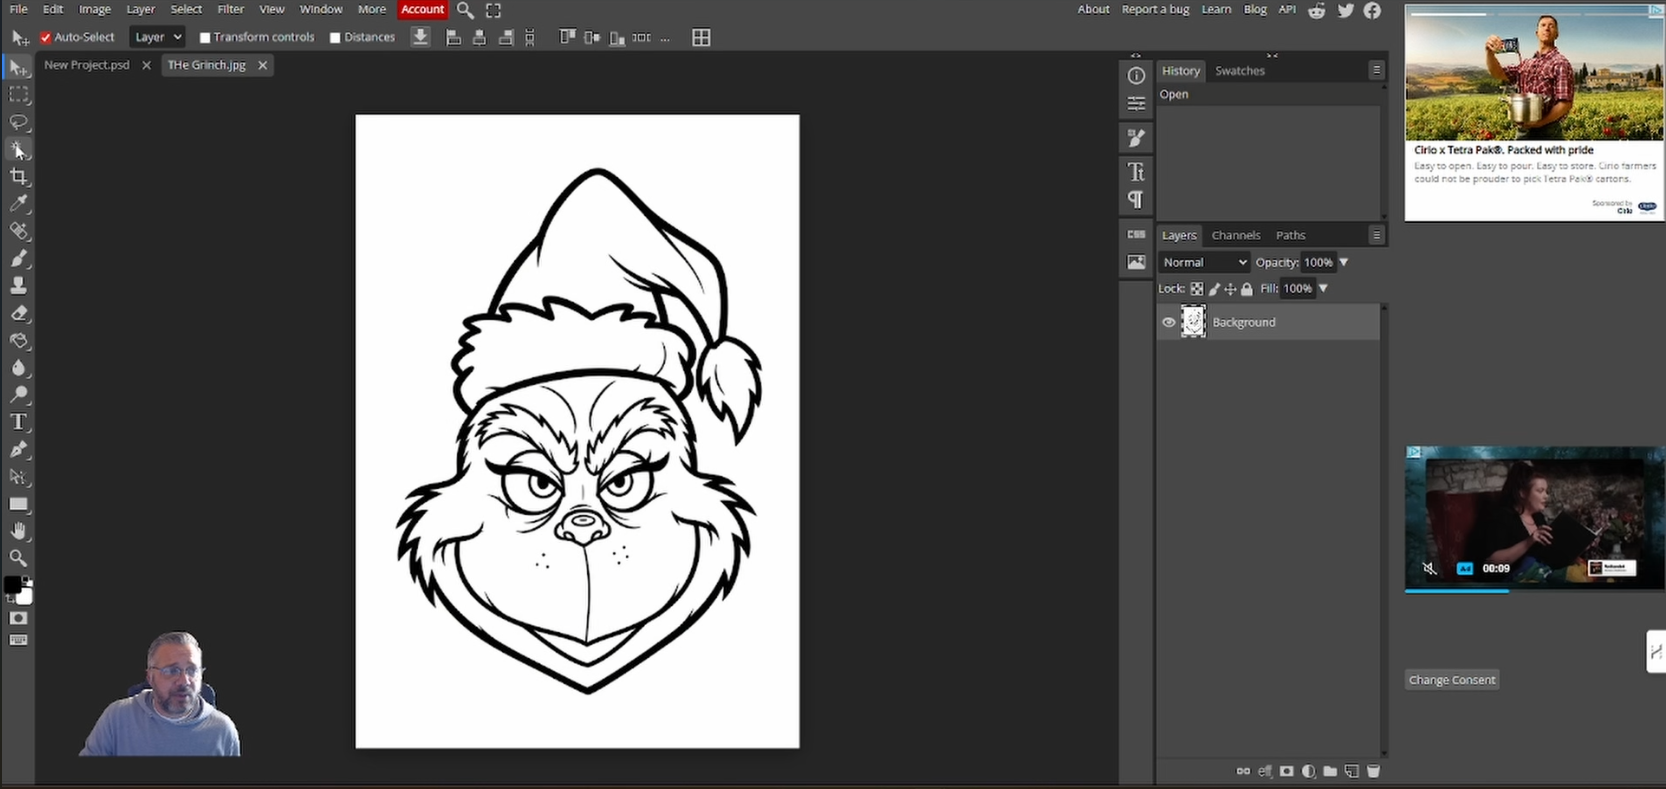Enable Transform controls checkbox

click(x=205, y=38)
